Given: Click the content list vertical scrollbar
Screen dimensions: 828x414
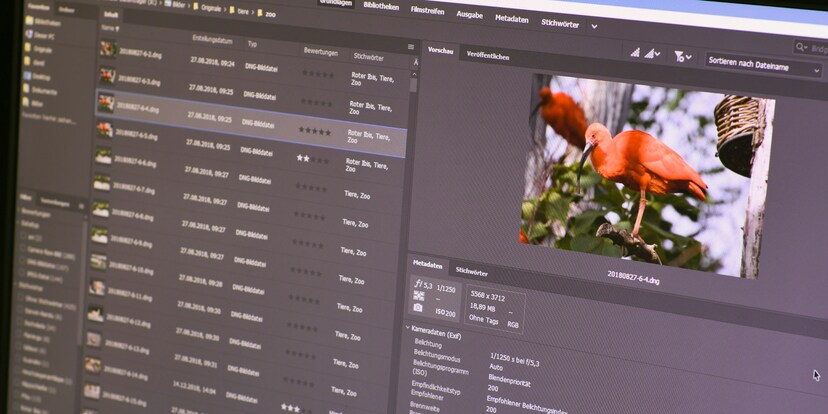Looking at the screenshot, I should [x=413, y=85].
